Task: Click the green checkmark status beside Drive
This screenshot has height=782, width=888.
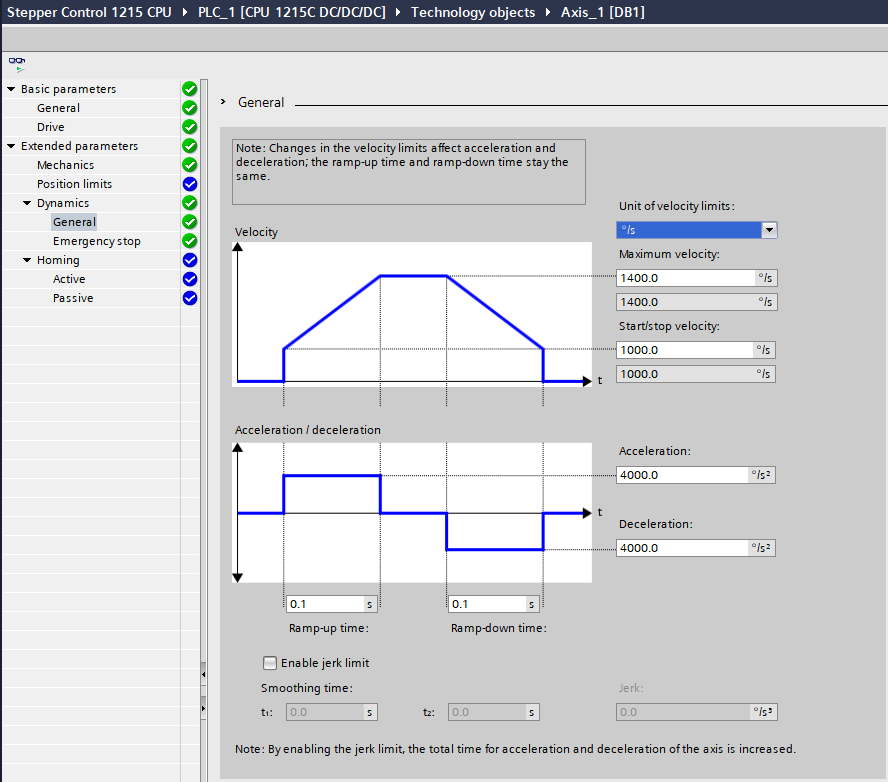Action: [x=190, y=127]
